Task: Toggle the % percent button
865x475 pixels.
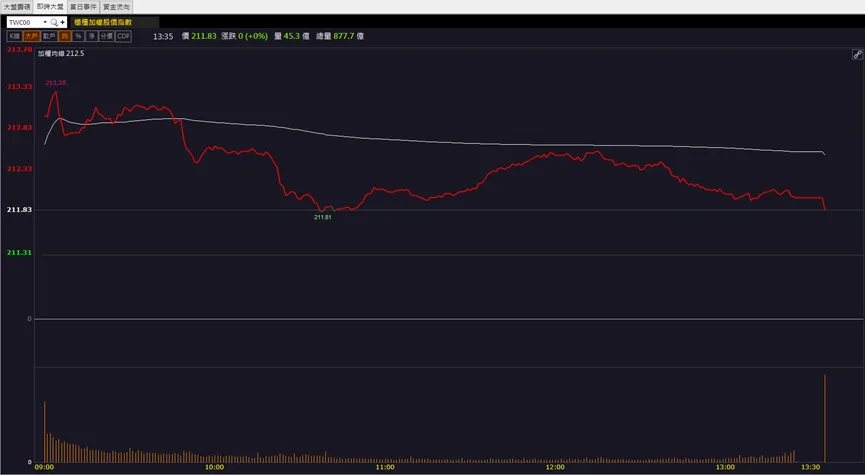Action: tap(78, 36)
